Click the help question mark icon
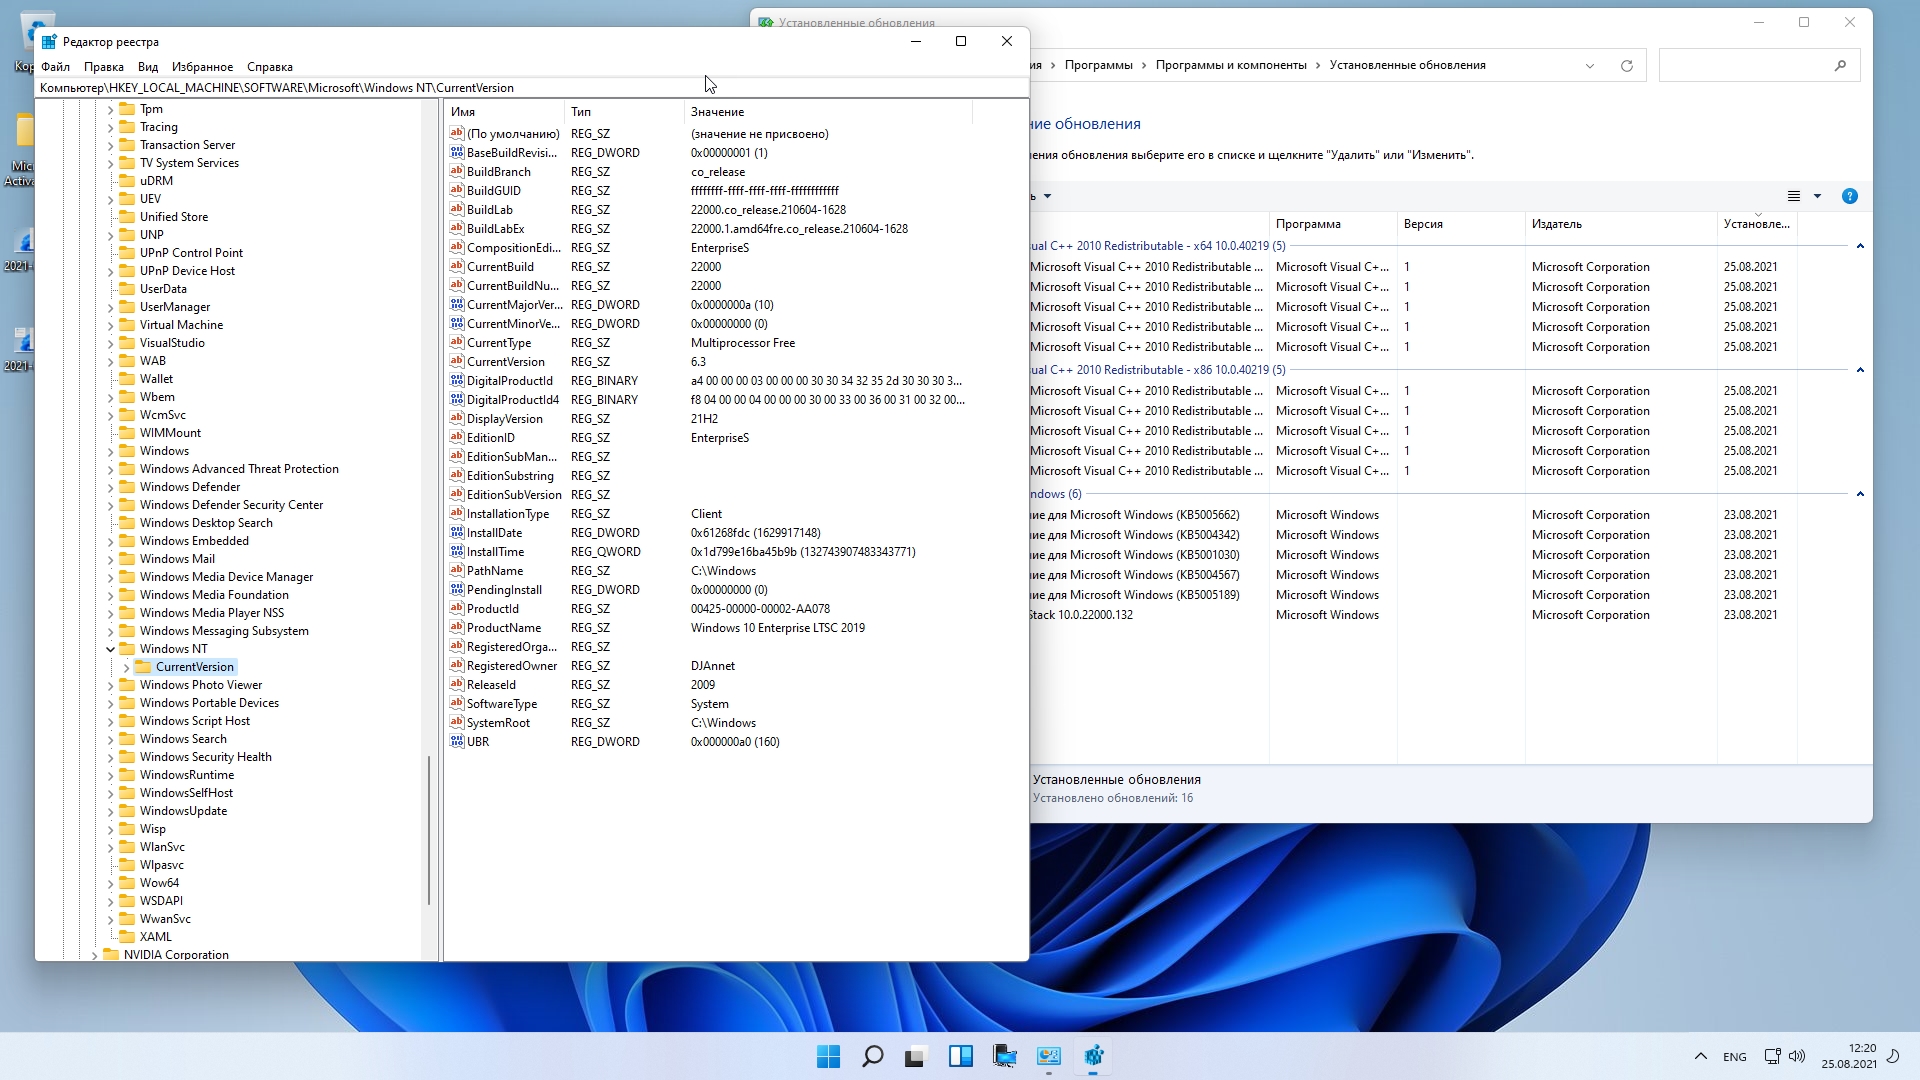This screenshot has width=1920, height=1080. tap(1849, 196)
